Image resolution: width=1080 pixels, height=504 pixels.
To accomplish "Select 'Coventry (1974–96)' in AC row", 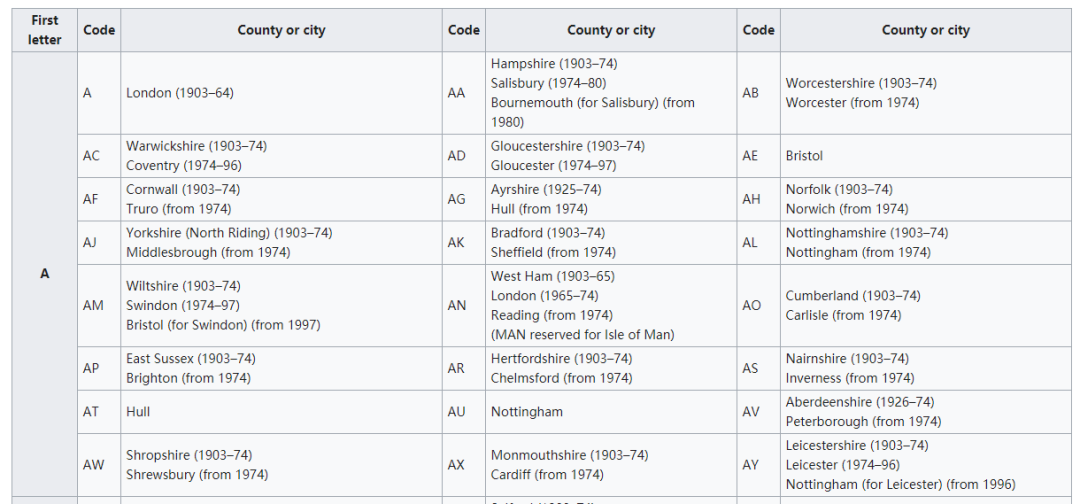I will click(184, 166).
